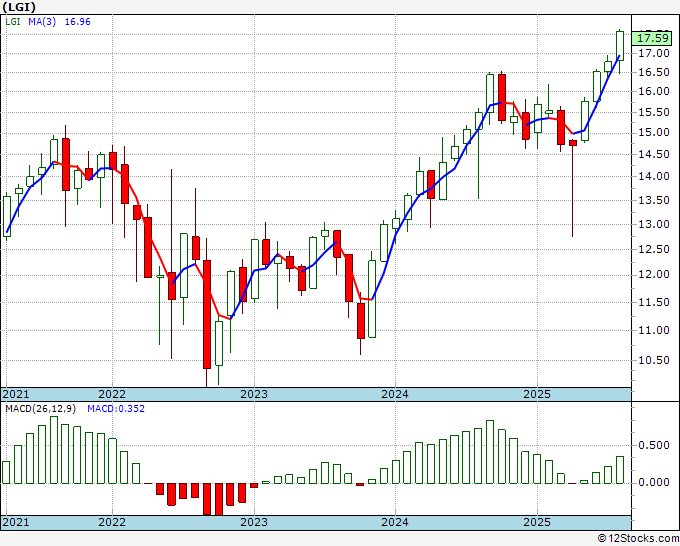
Task: Click the 17.59 current price tag
Action: pos(654,38)
